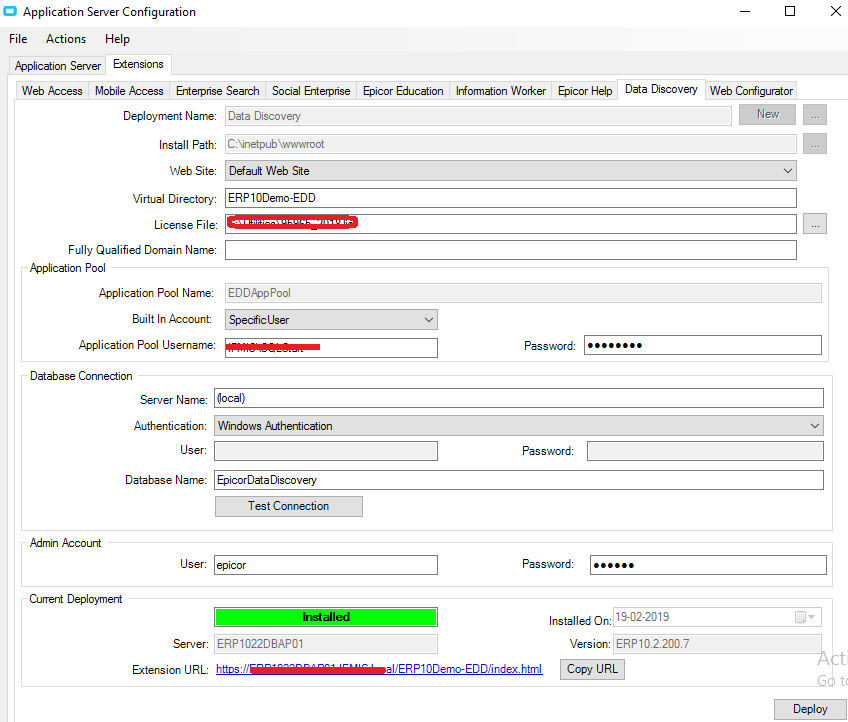Click the database Server Name field
This screenshot has height=722, width=848.
[519, 398]
